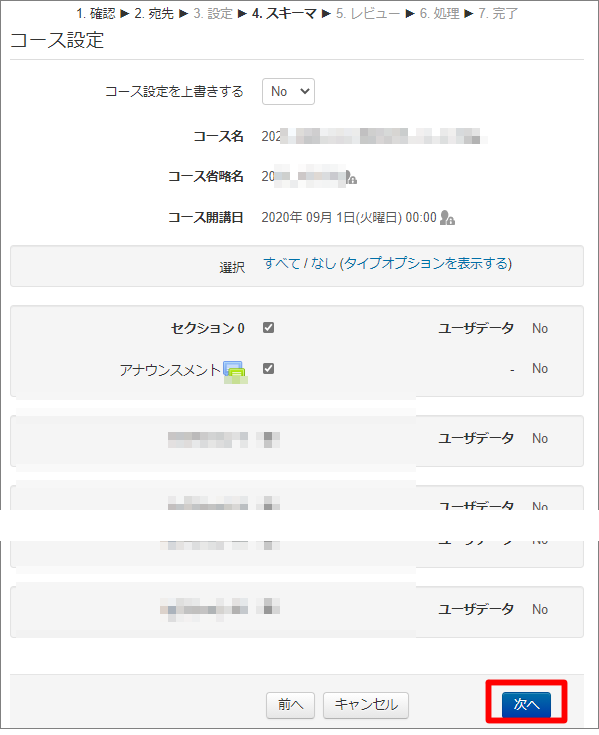Open the overwrite course settings dropdown
This screenshot has width=599, height=735.
click(288, 91)
